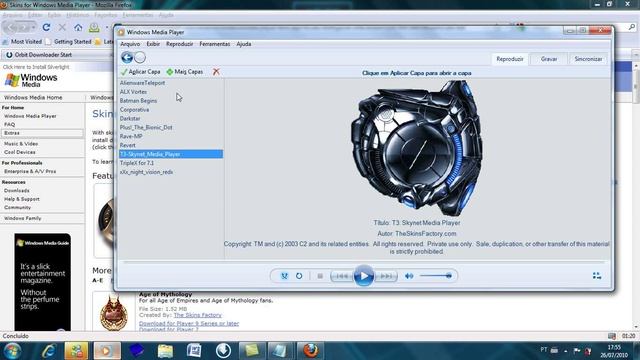Toggle repeat in the player controls

[299, 276]
